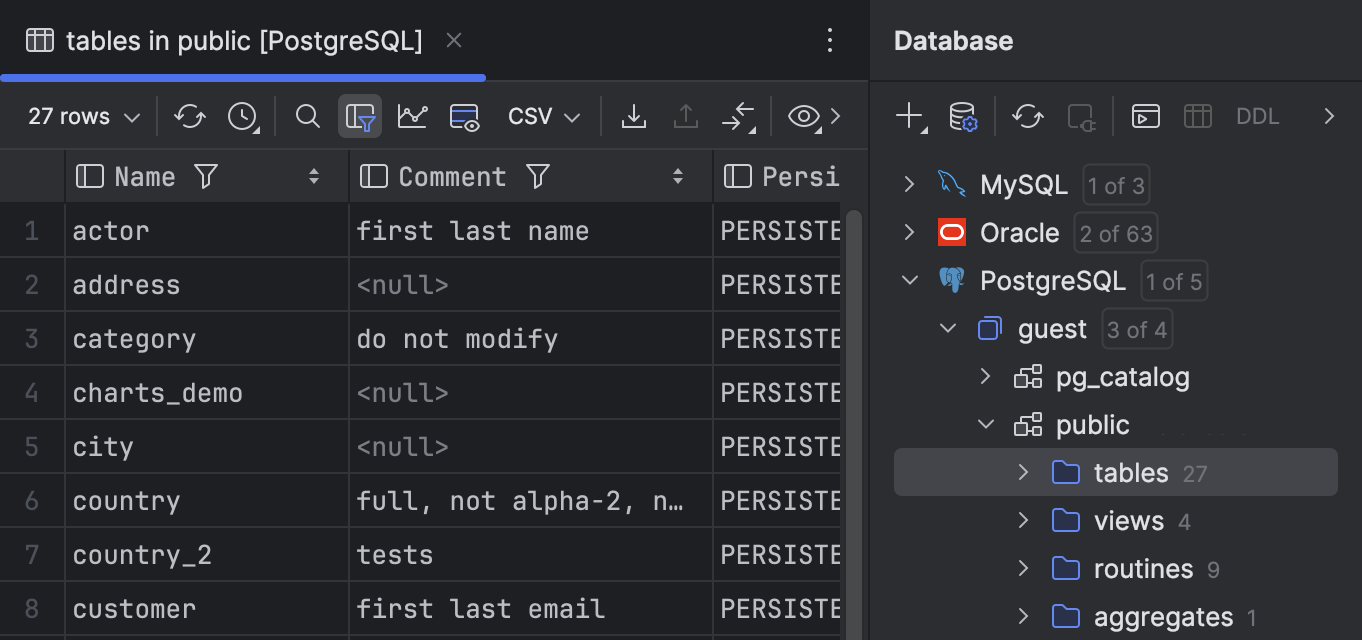Disconnect the database connection
1362x640 pixels.
coord(1081,116)
